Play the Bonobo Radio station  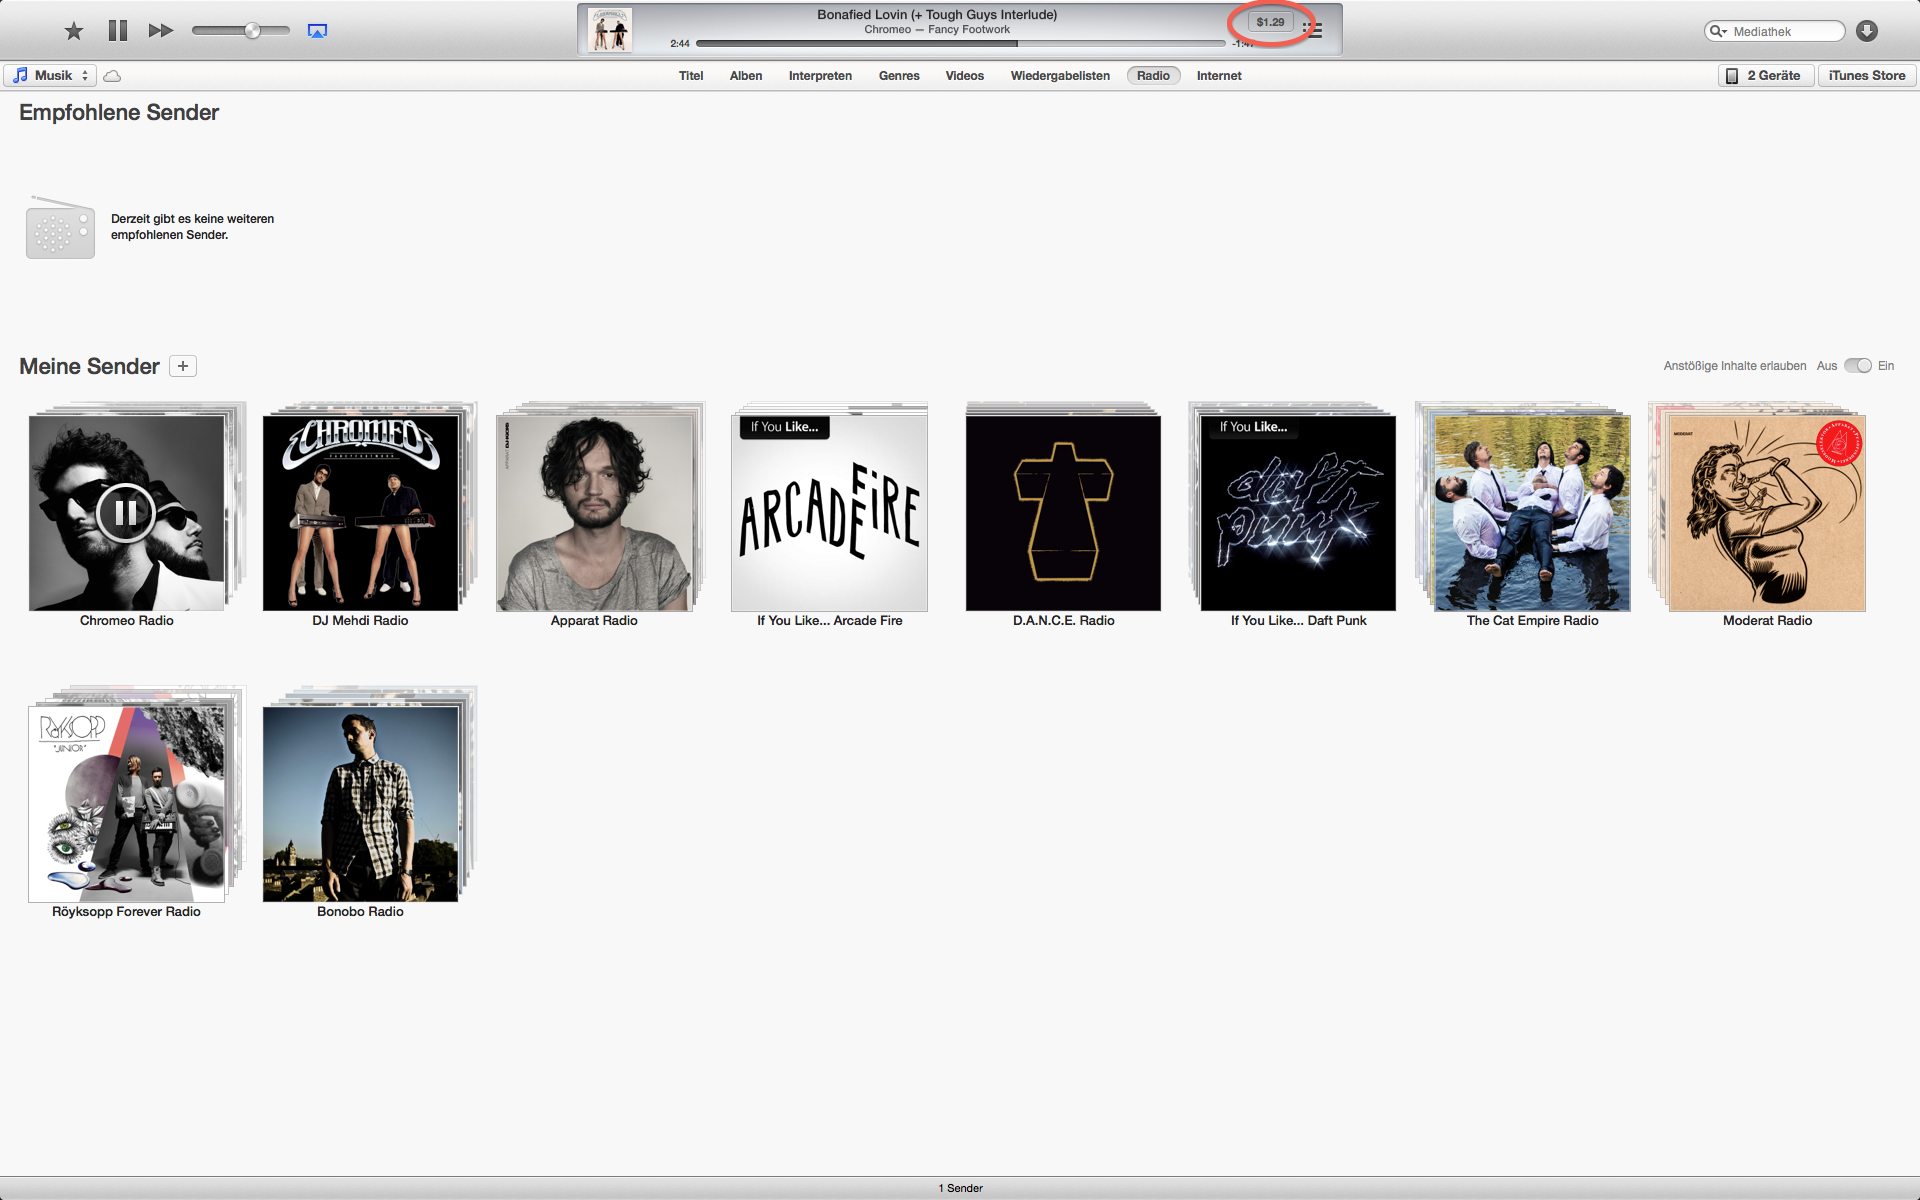(360, 804)
